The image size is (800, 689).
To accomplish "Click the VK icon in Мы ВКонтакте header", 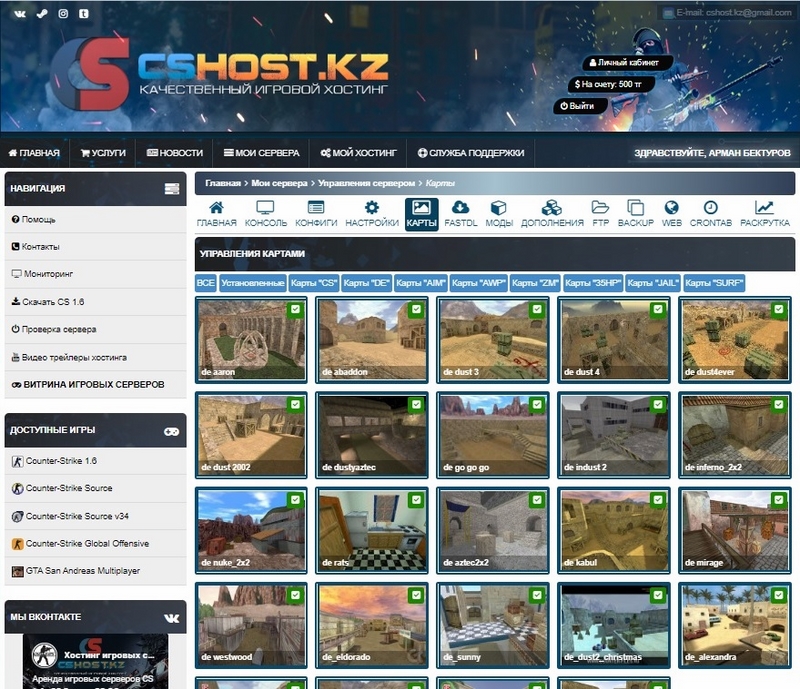I will click(172, 619).
